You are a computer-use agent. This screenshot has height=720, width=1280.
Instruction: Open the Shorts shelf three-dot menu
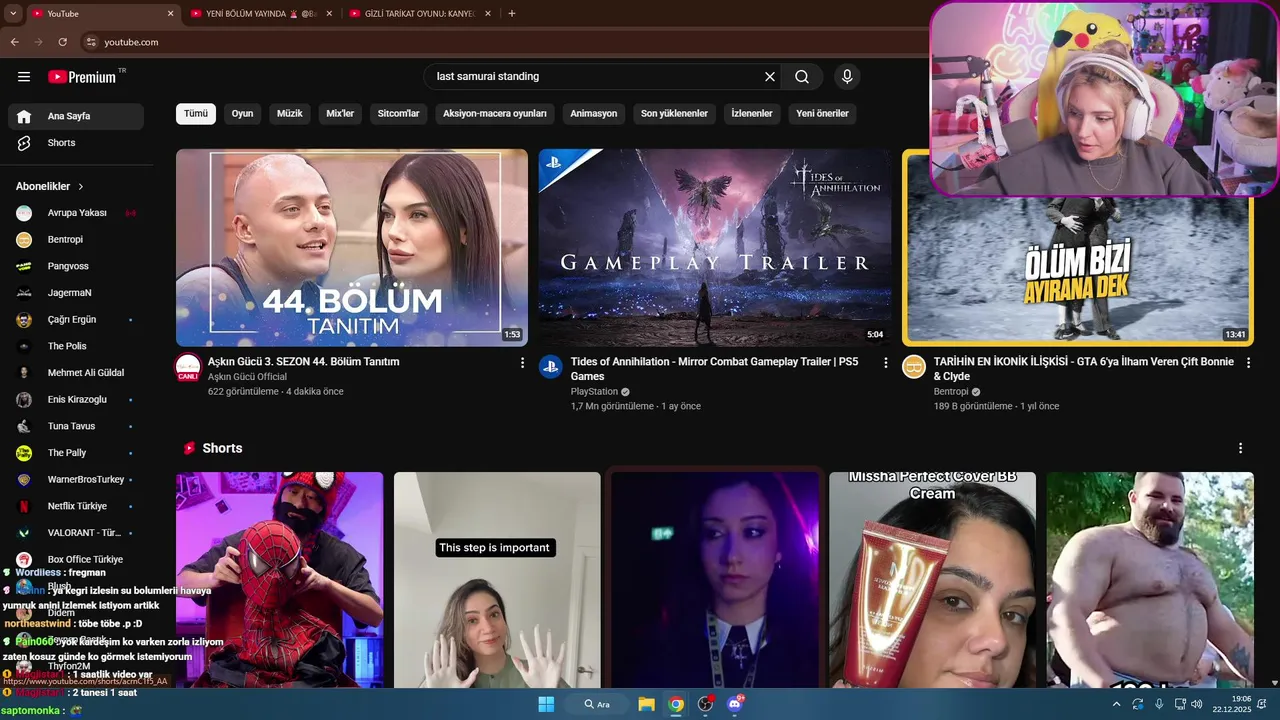(1241, 448)
